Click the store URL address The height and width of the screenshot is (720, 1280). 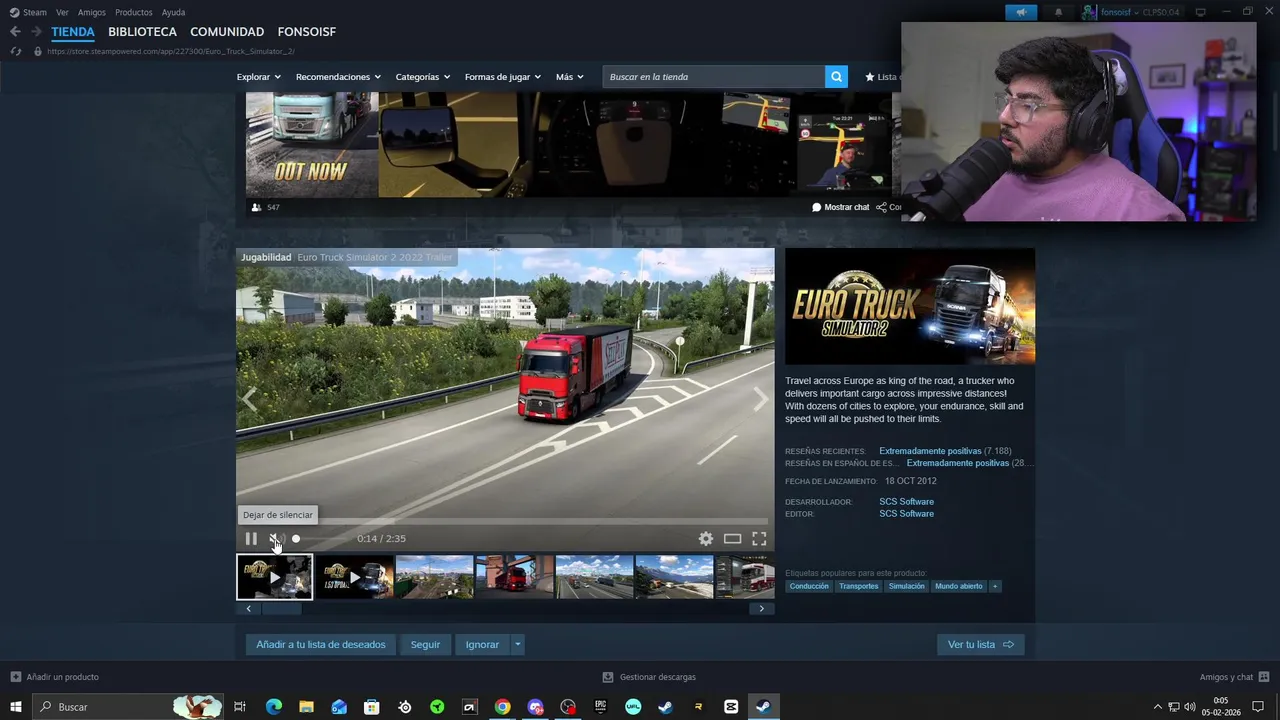(x=170, y=51)
